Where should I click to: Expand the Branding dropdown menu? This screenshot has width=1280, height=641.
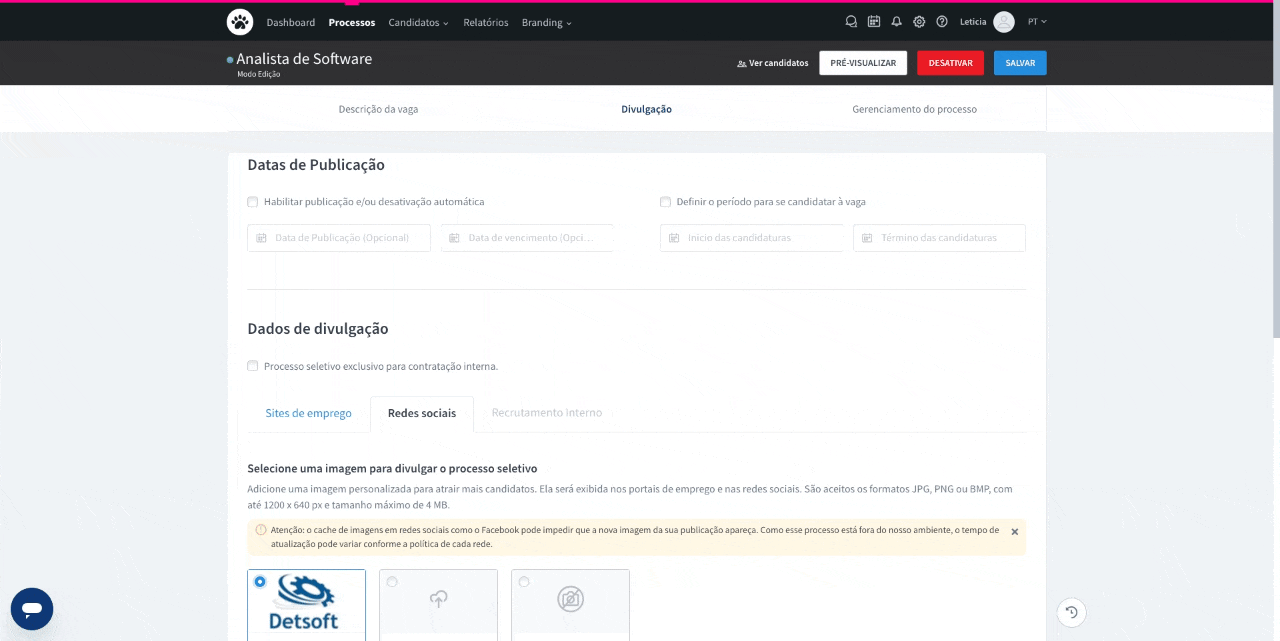pos(546,22)
